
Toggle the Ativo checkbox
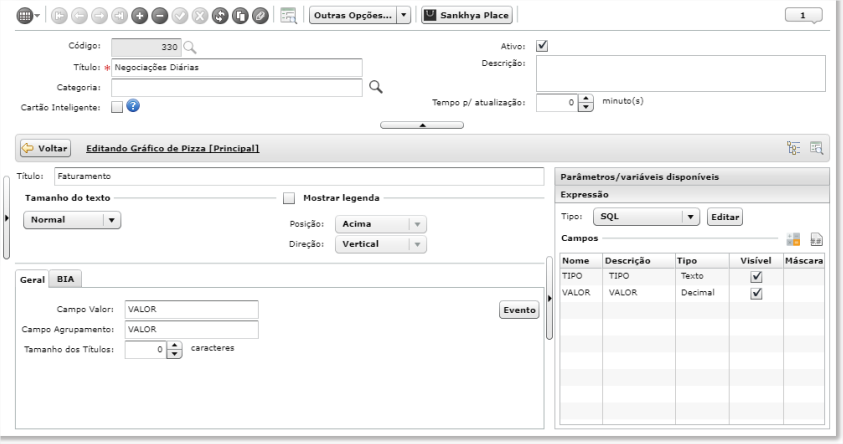542,46
